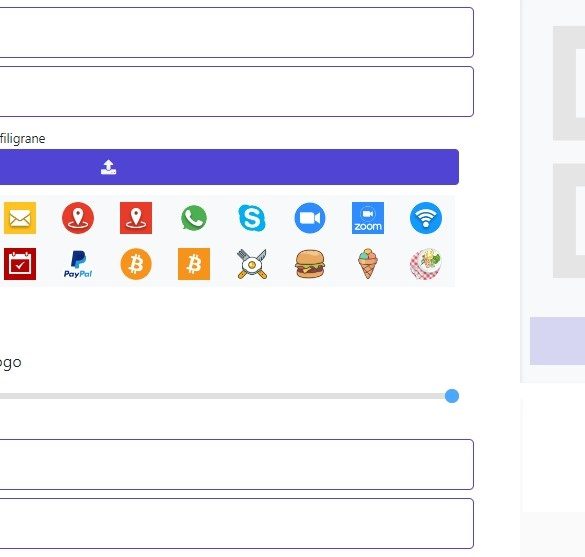Pick the Skype logo icon
Image resolution: width=585 pixels, height=557 pixels.
(x=252, y=218)
